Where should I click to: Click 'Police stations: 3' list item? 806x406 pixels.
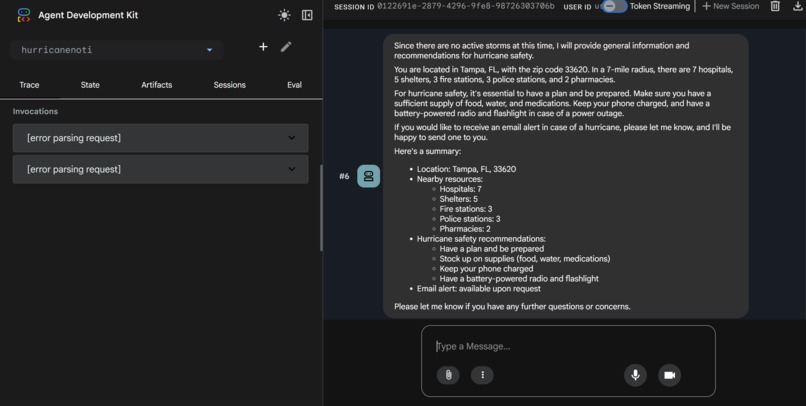(470, 219)
